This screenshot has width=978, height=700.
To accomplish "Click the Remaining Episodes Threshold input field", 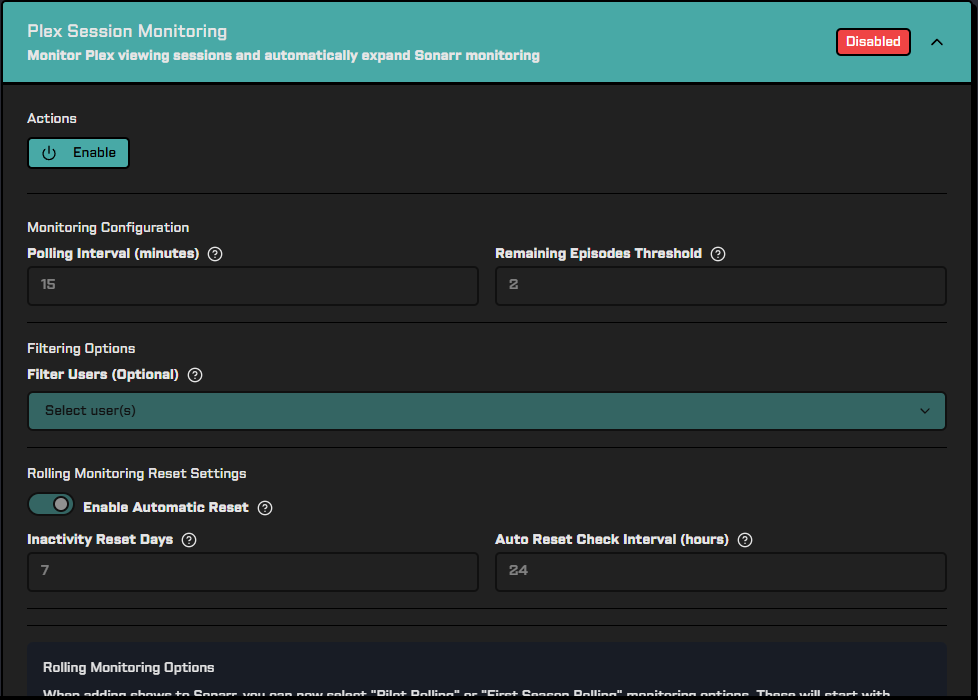I will point(720,286).
